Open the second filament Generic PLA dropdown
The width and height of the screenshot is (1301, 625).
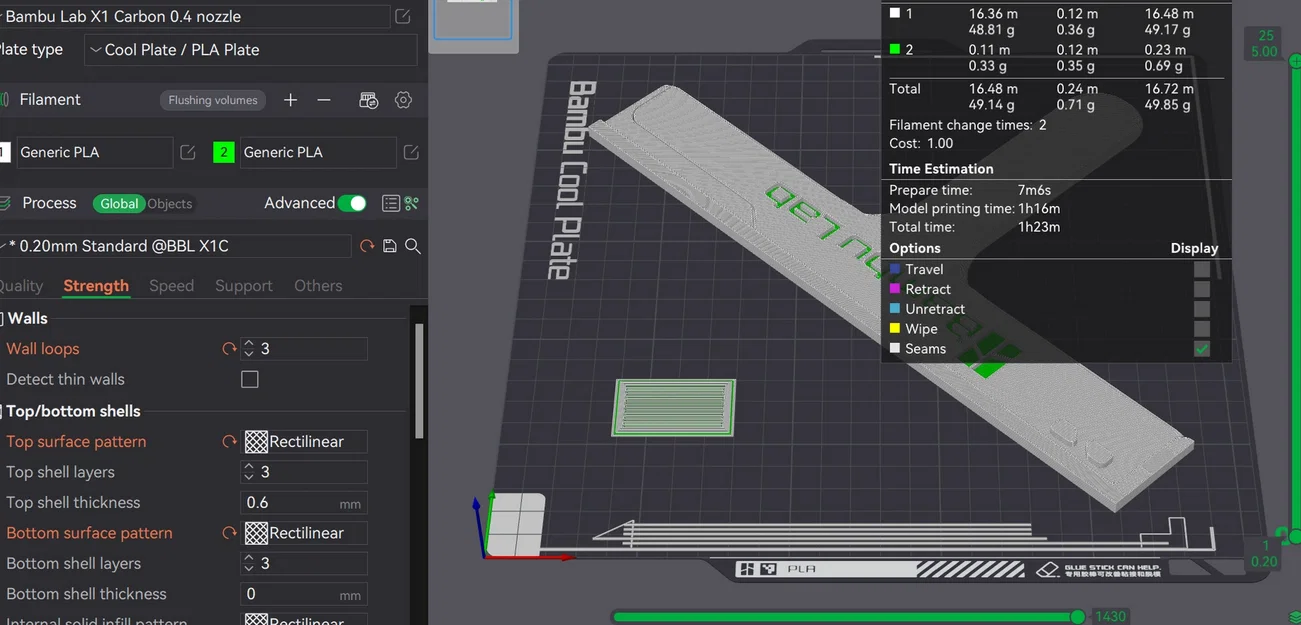pyautogui.click(x=318, y=152)
